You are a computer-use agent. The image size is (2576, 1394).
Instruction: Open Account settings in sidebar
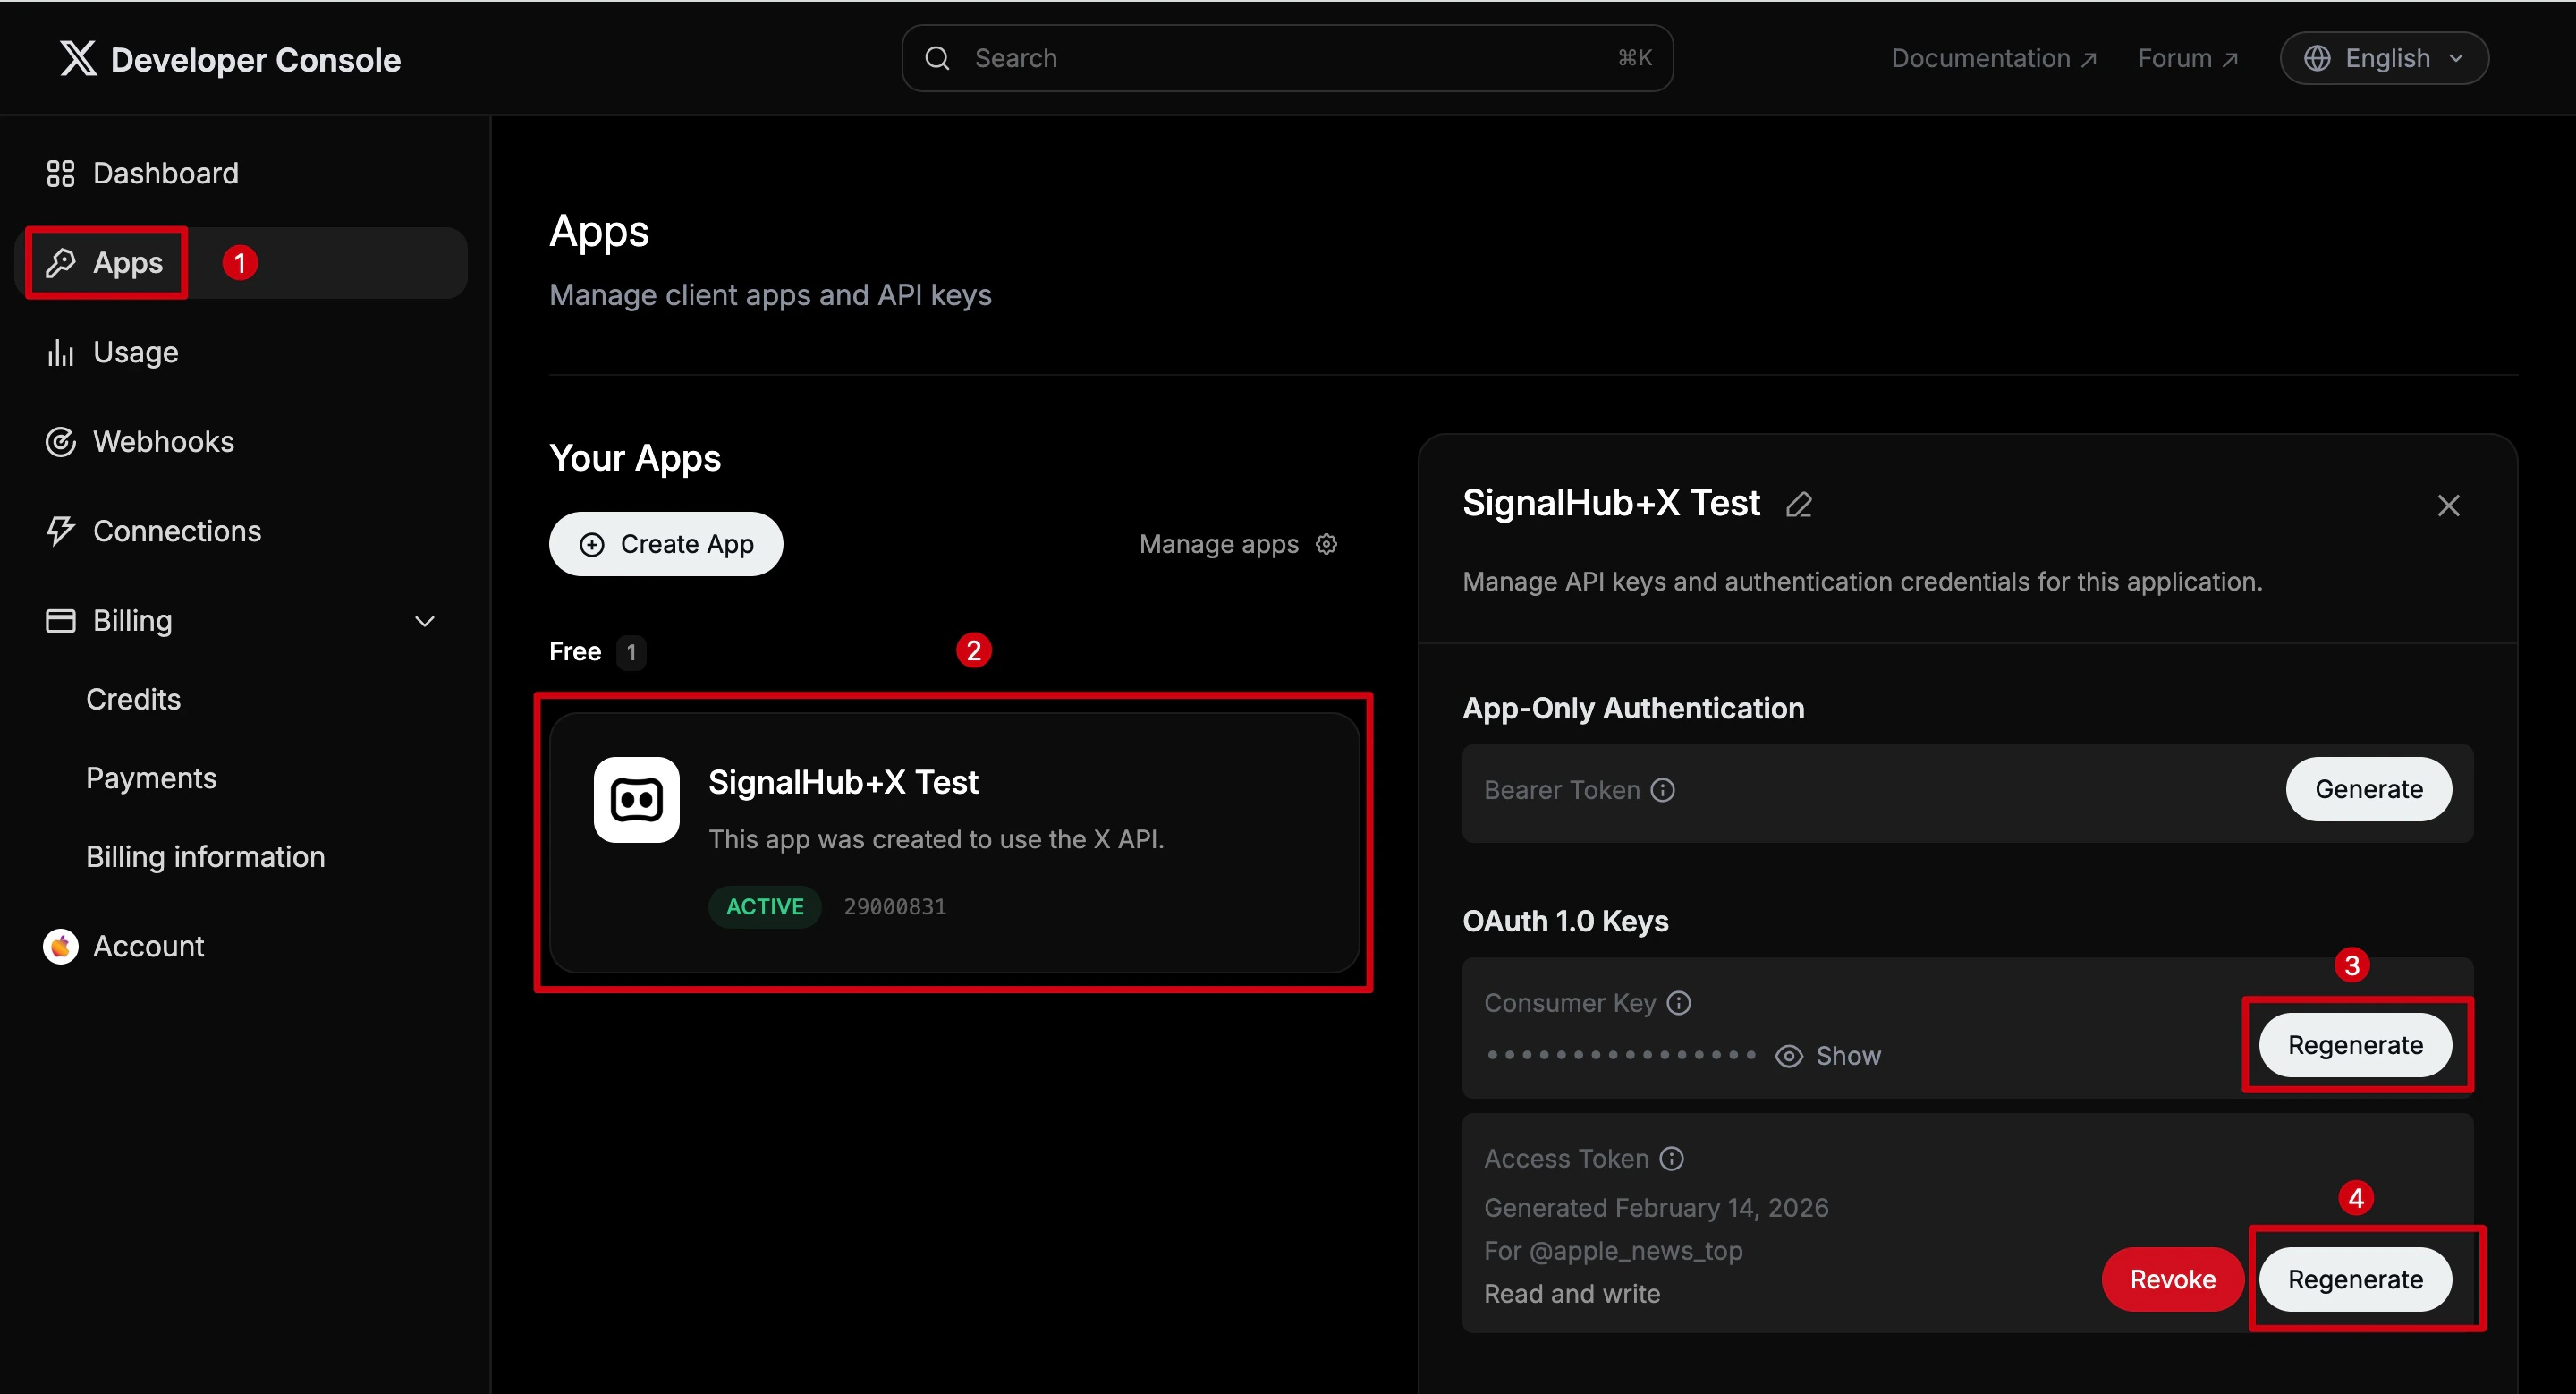click(241, 945)
